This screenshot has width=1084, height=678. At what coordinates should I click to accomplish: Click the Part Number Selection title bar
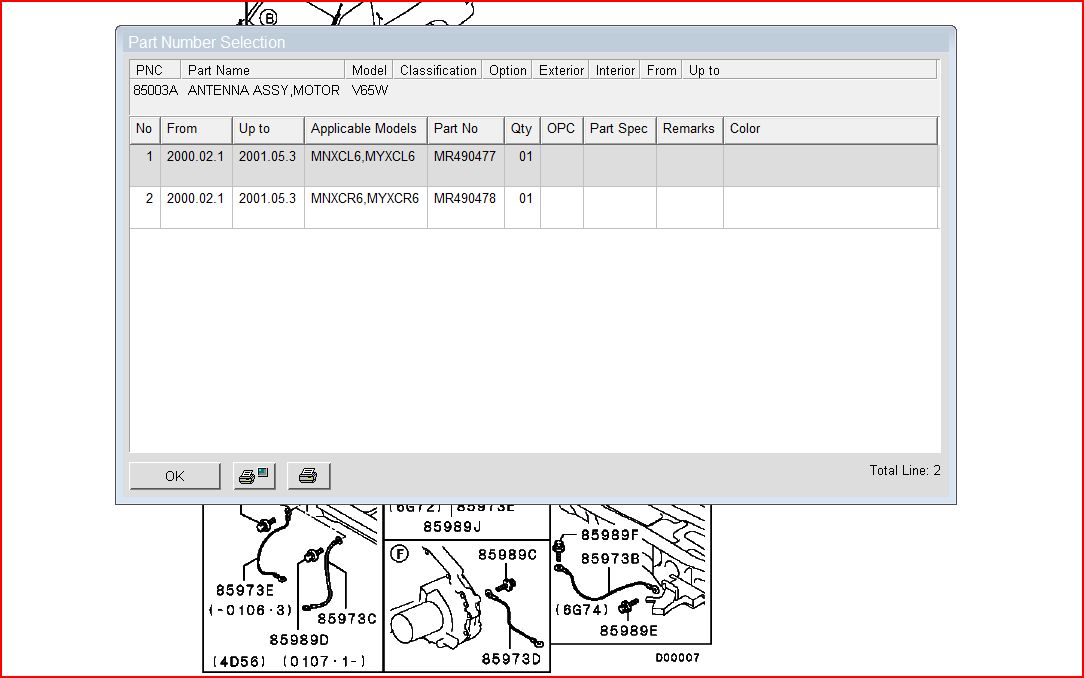coord(535,42)
